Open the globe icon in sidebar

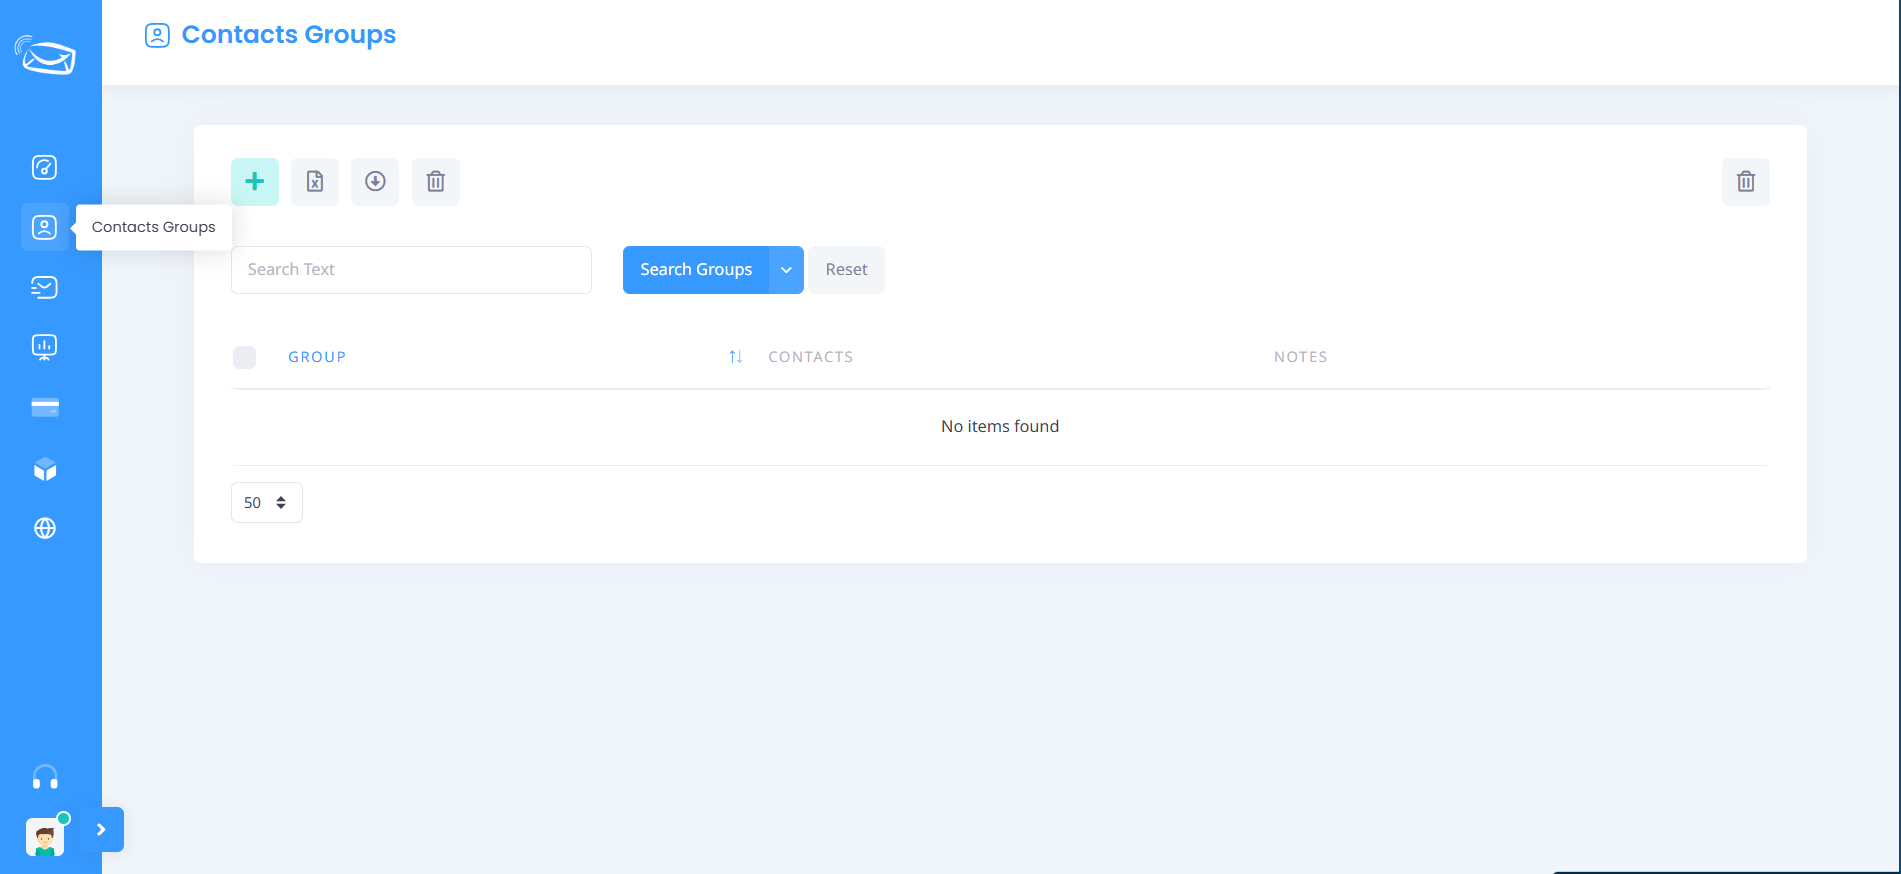pyautogui.click(x=45, y=528)
